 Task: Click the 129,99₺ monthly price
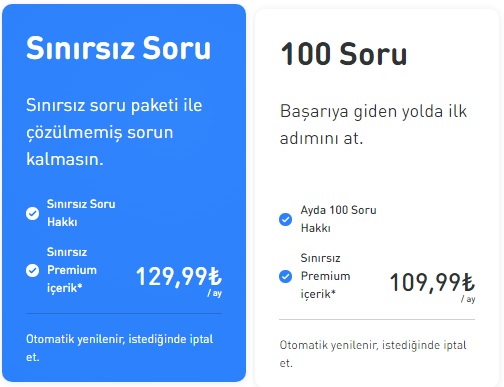(x=179, y=277)
